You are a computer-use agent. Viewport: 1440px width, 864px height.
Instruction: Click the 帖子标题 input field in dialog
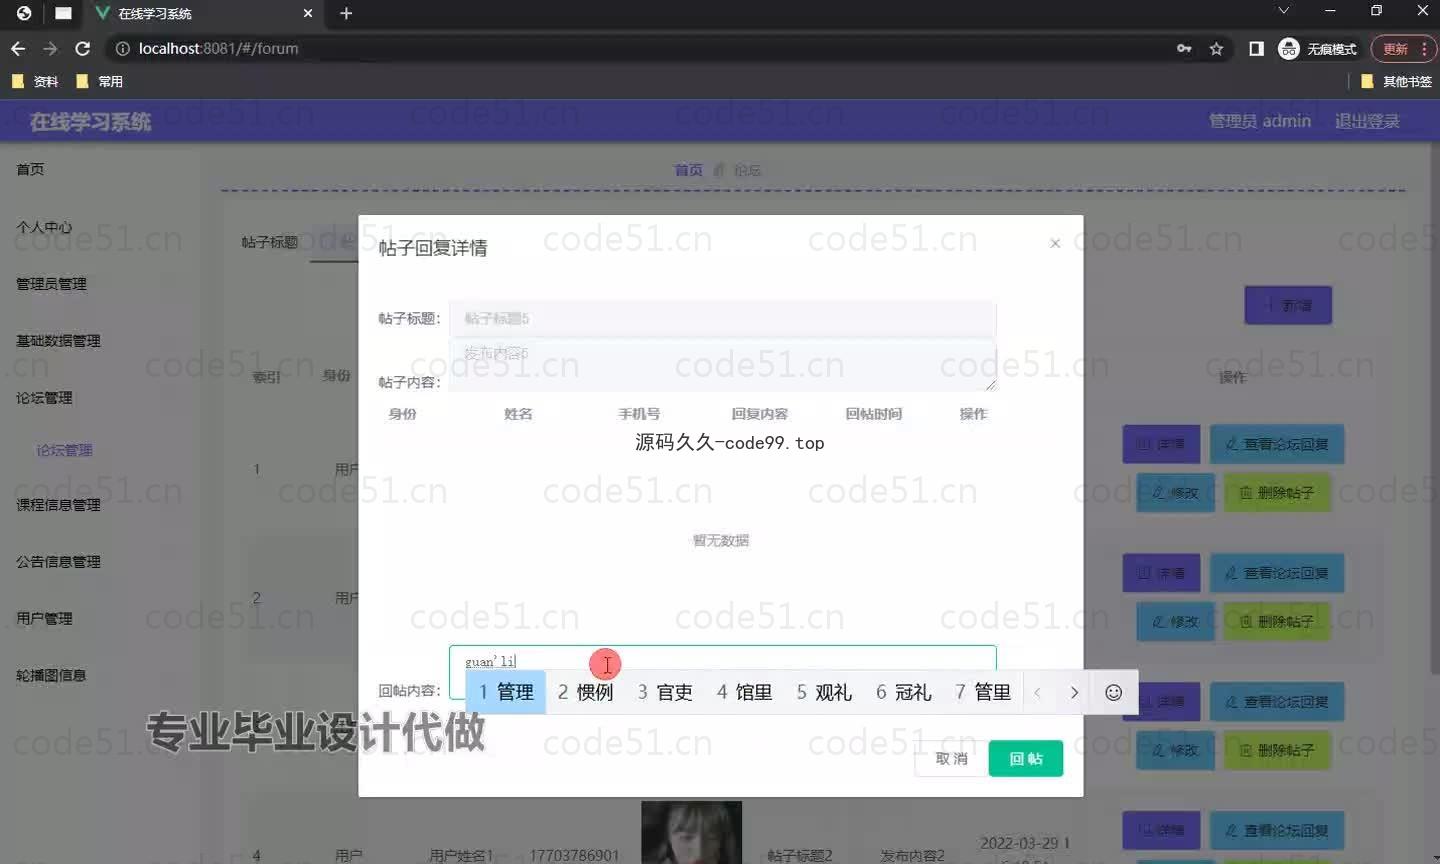[722, 318]
